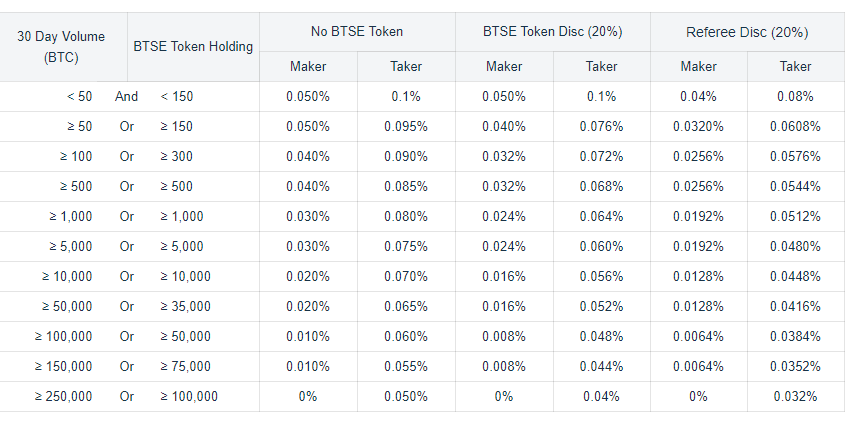Click the 0.04% token disc taker cell
This screenshot has height=427, width=858.
(x=601, y=396)
